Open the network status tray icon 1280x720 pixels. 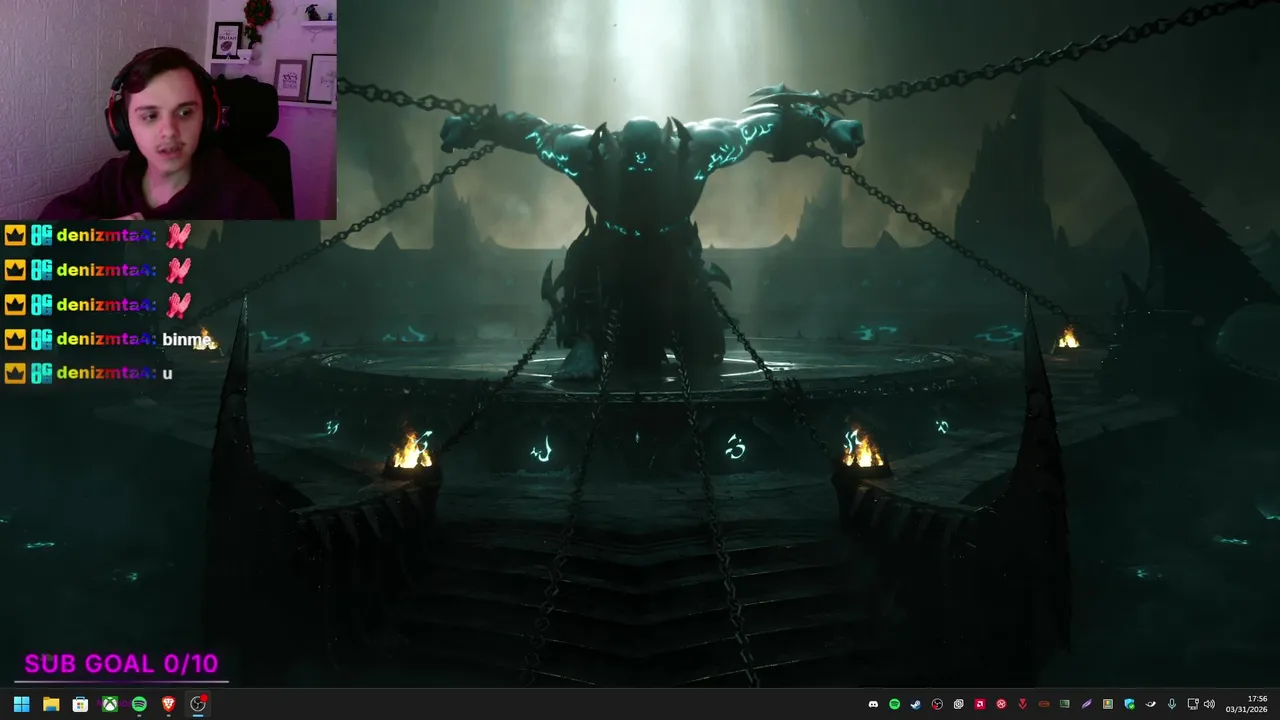click(x=1193, y=704)
